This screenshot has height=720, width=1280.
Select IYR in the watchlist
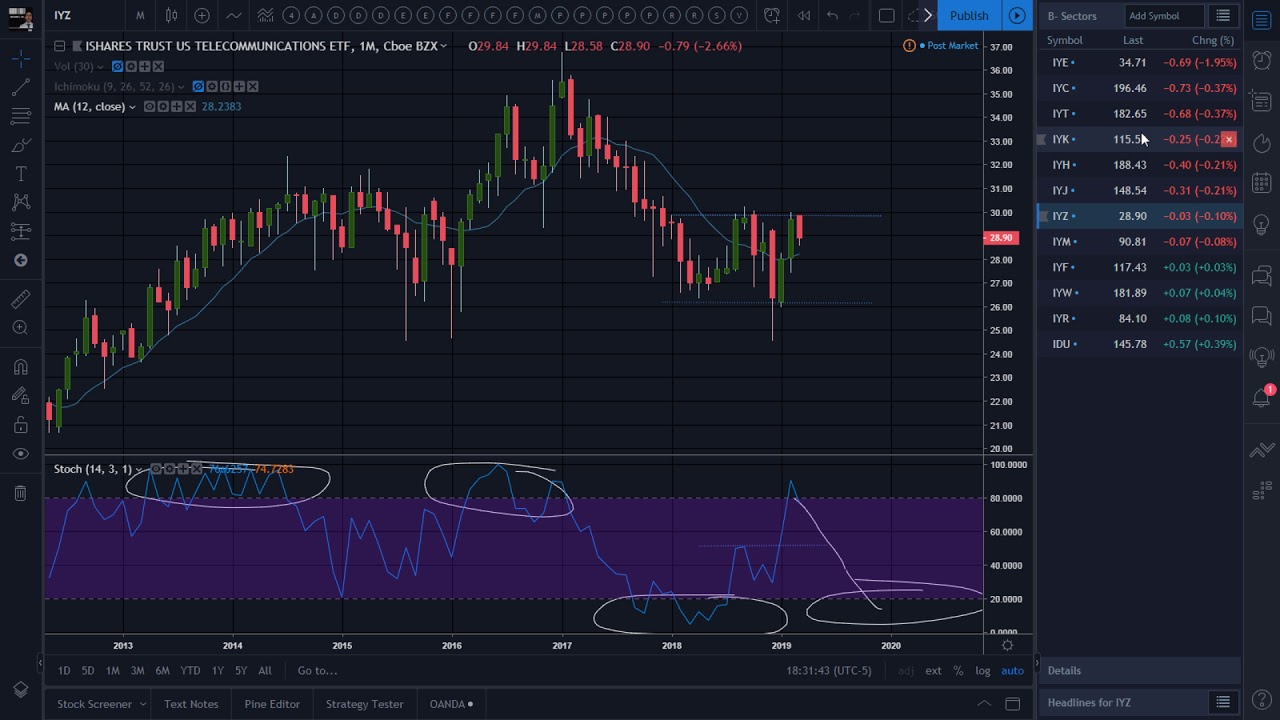point(1140,318)
